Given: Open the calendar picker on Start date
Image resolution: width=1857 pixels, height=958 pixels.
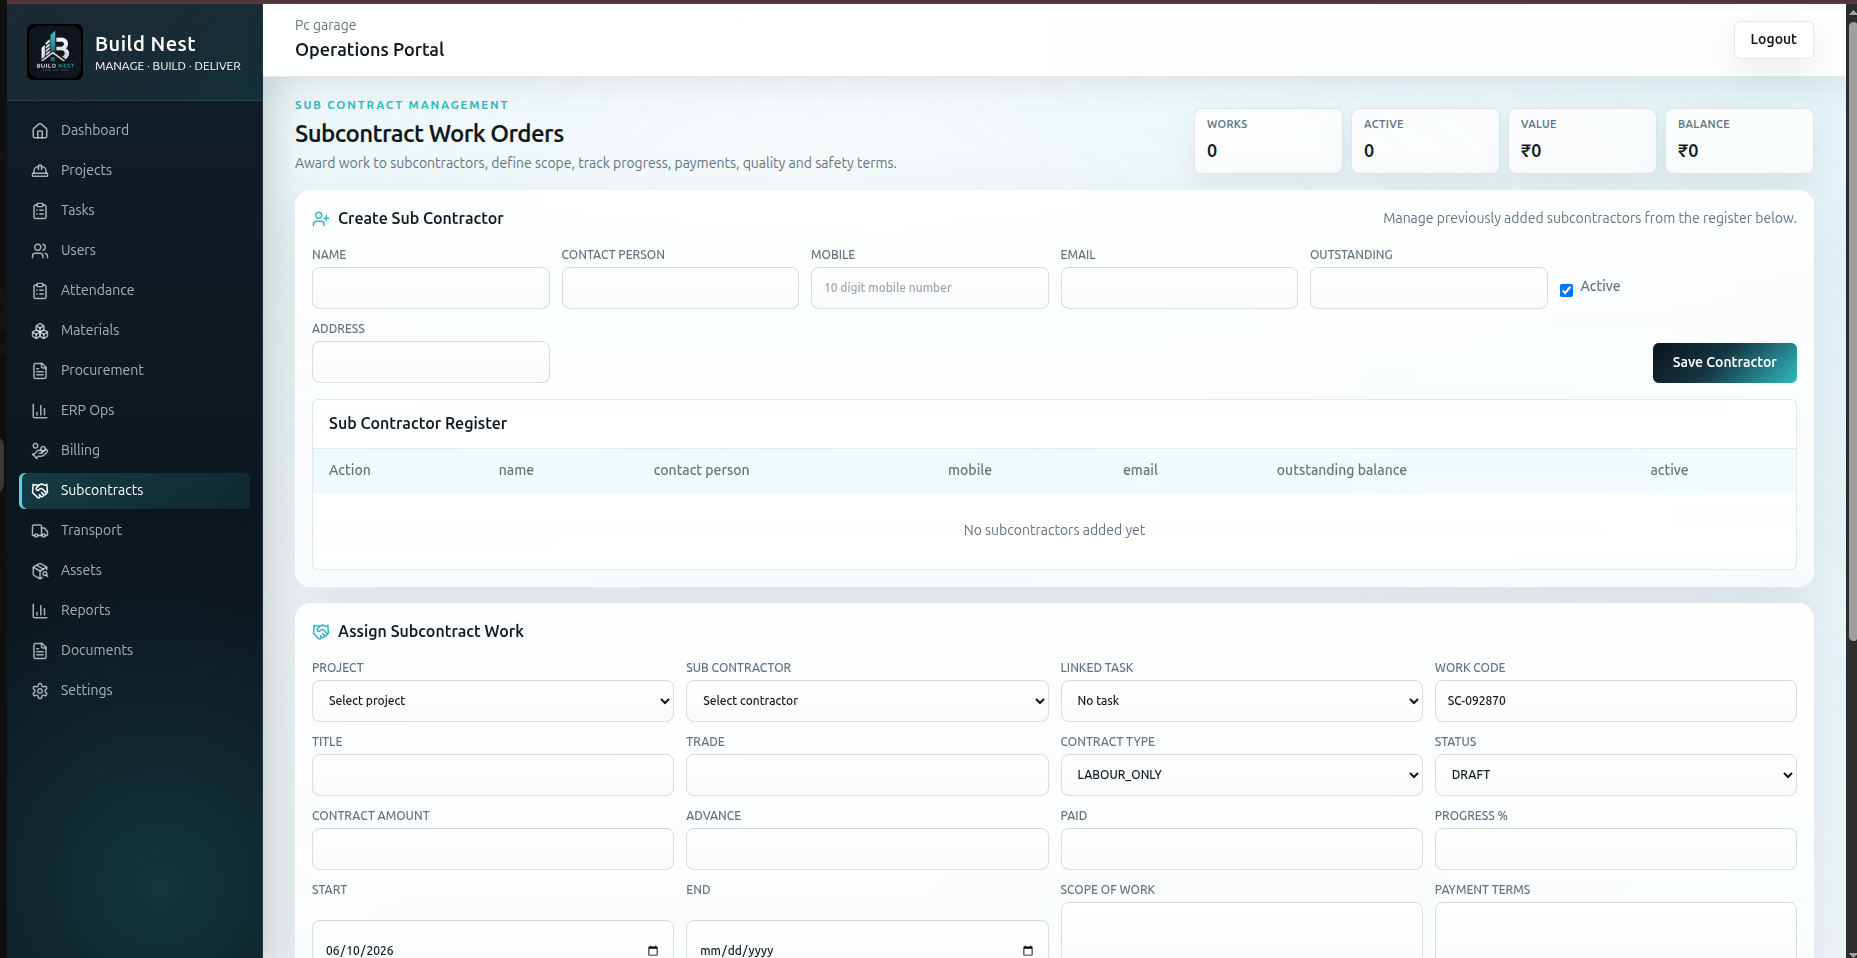Looking at the screenshot, I should 653,950.
